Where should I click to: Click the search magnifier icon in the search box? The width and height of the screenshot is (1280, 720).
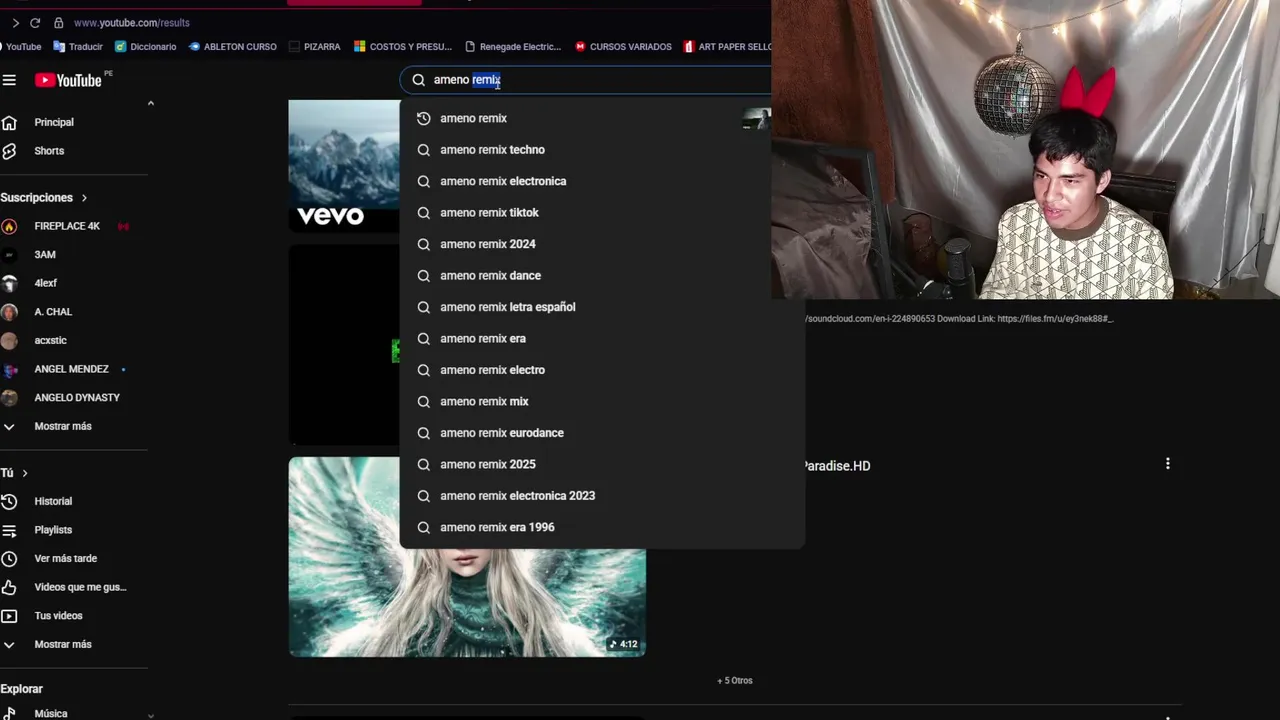click(x=419, y=80)
